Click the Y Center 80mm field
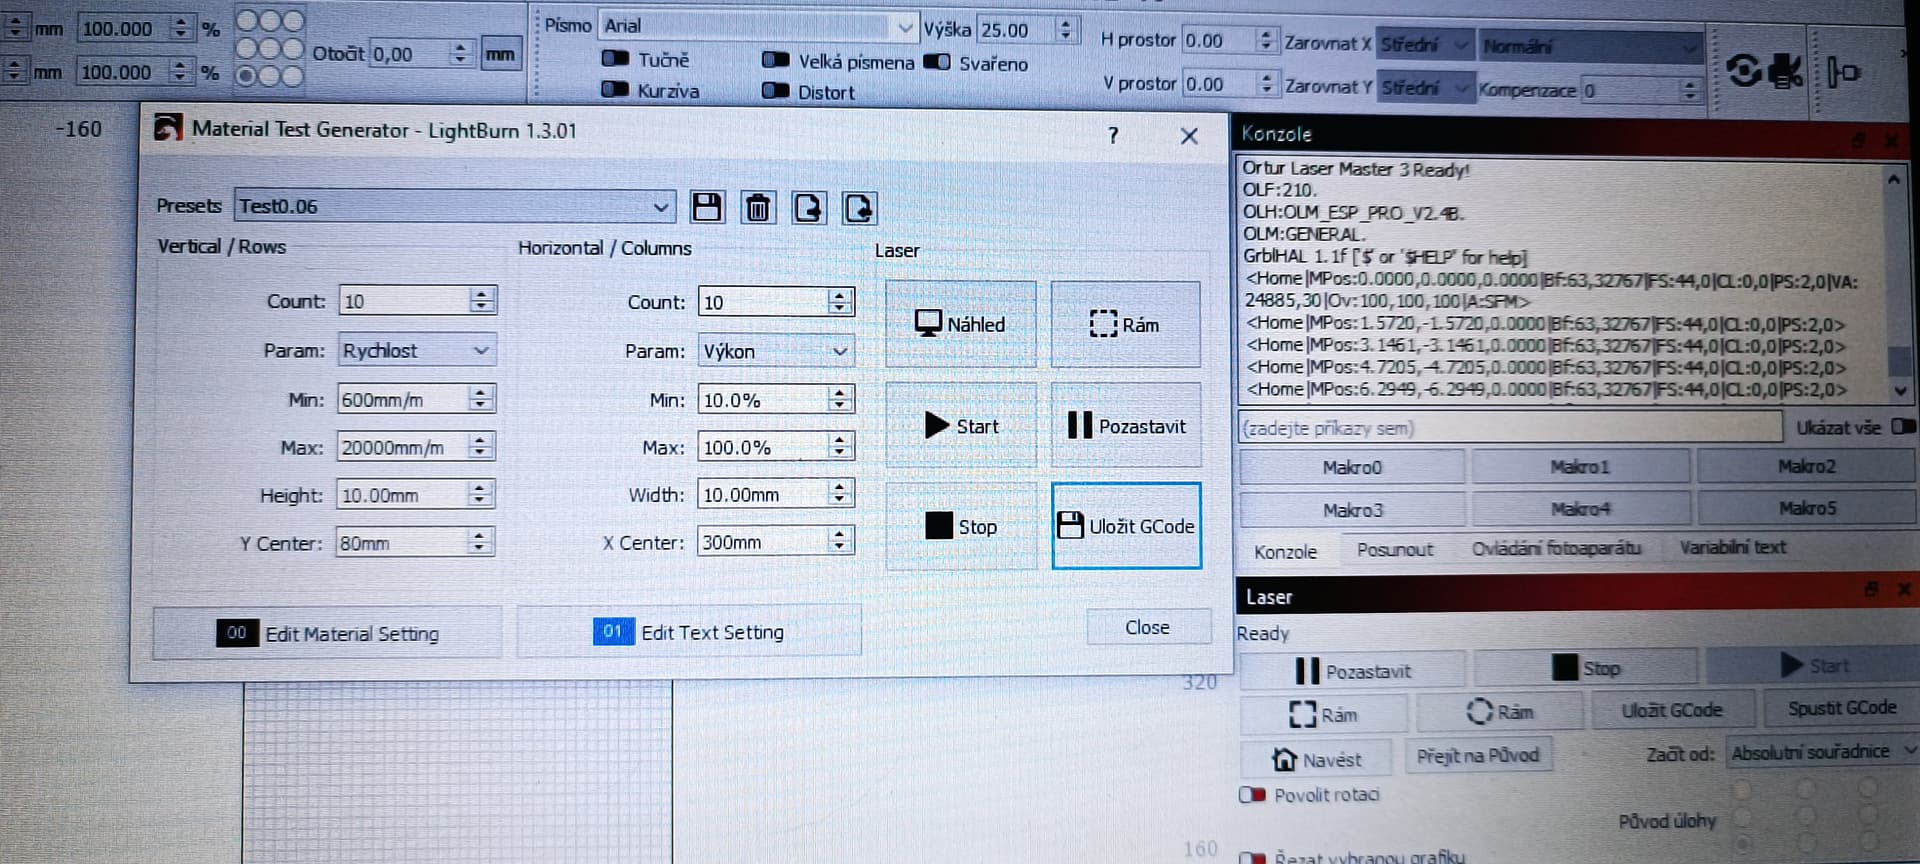This screenshot has height=864, width=1920. click(x=402, y=543)
